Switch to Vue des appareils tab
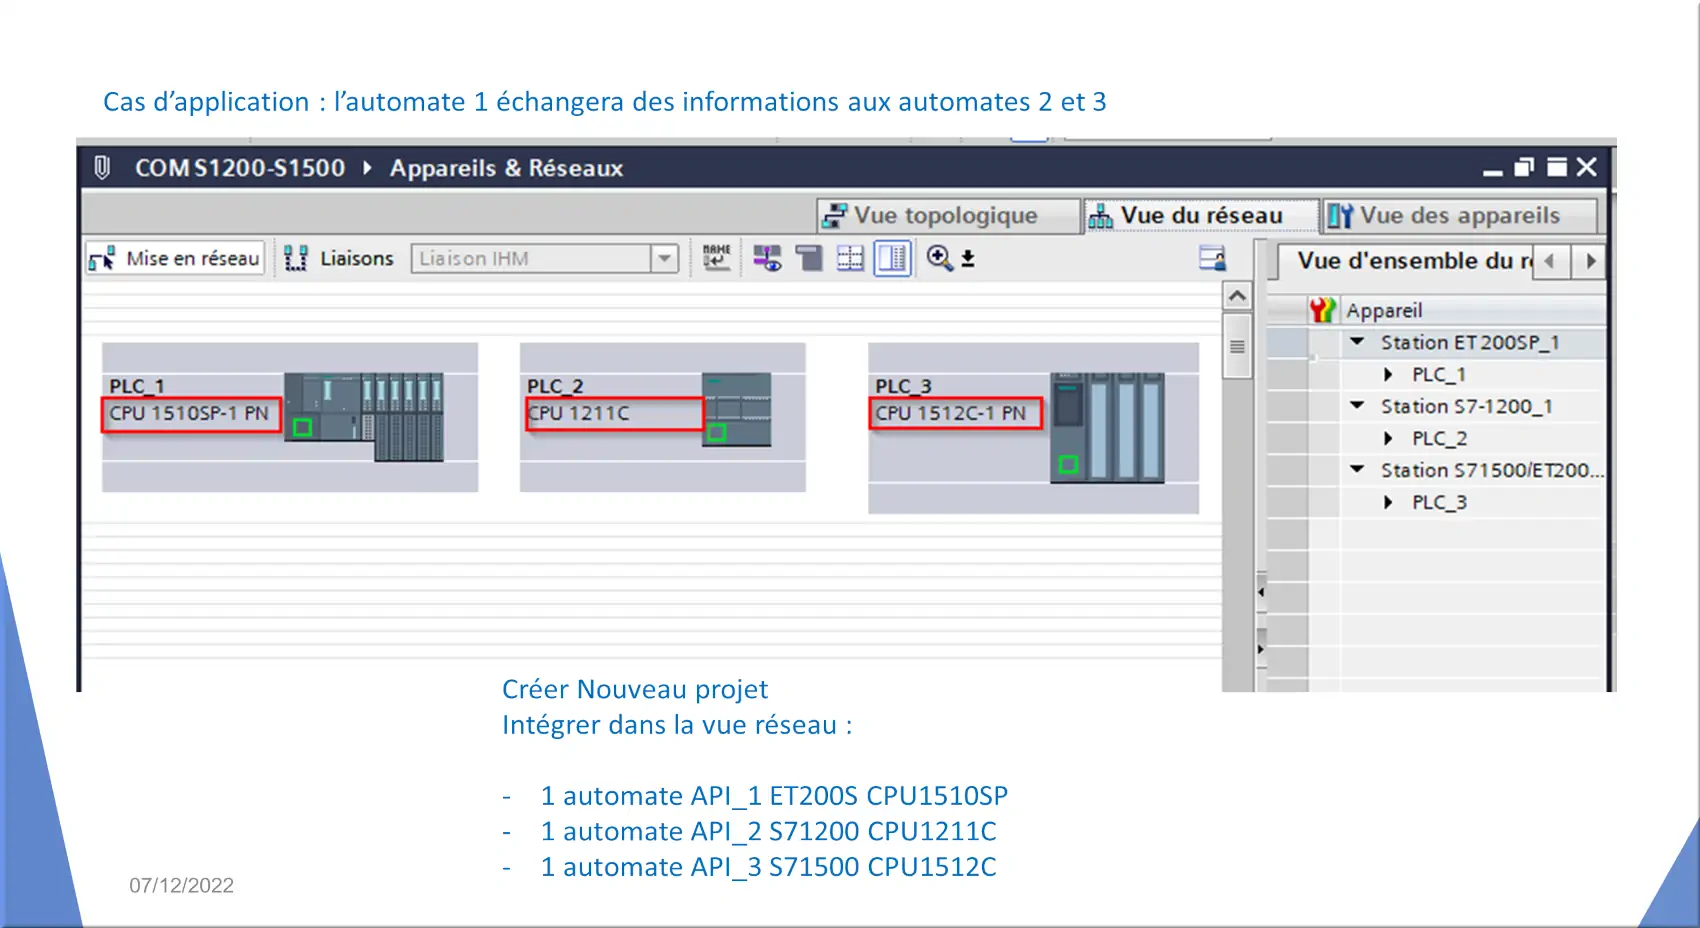This screenshot has width=1700, height=928. (1459, 215)
